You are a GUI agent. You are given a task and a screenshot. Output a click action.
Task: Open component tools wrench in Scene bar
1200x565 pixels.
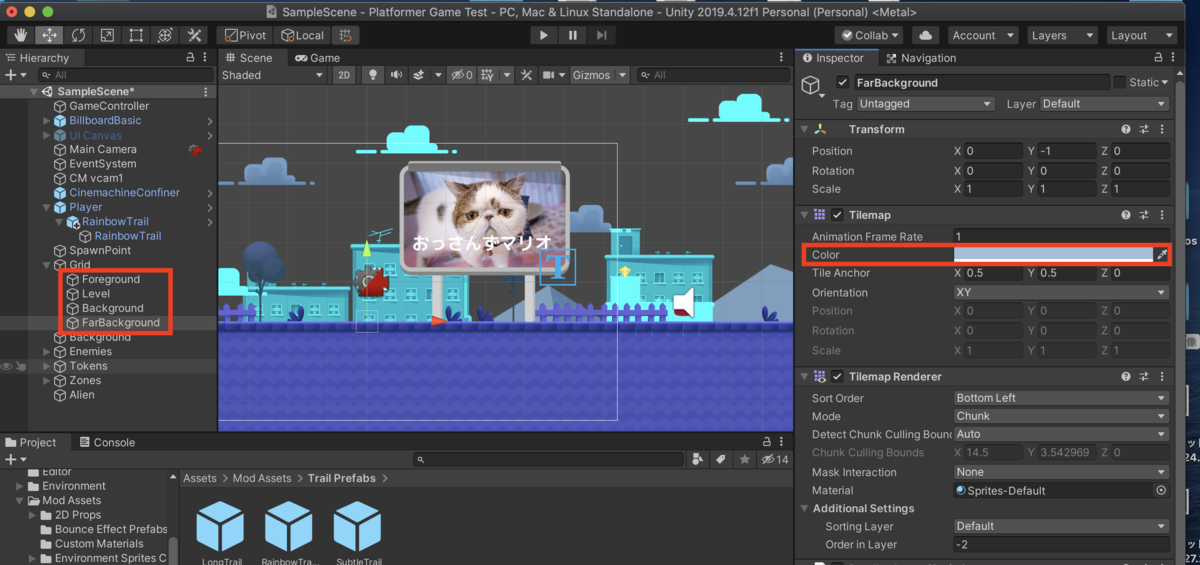pyautogui.click(x=525, y=75)
